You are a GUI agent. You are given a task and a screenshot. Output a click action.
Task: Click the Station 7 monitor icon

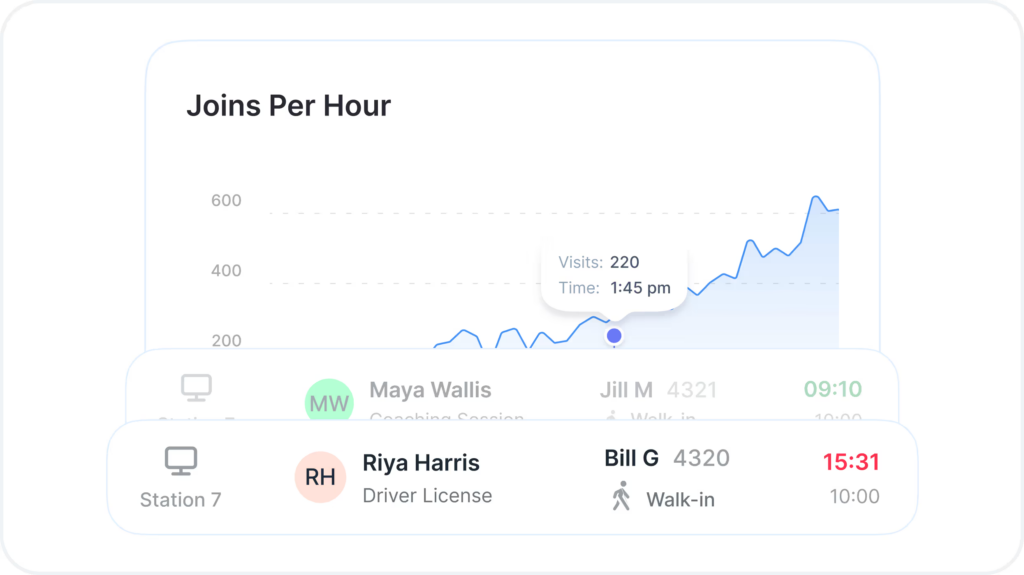click(x=181, y=461)
